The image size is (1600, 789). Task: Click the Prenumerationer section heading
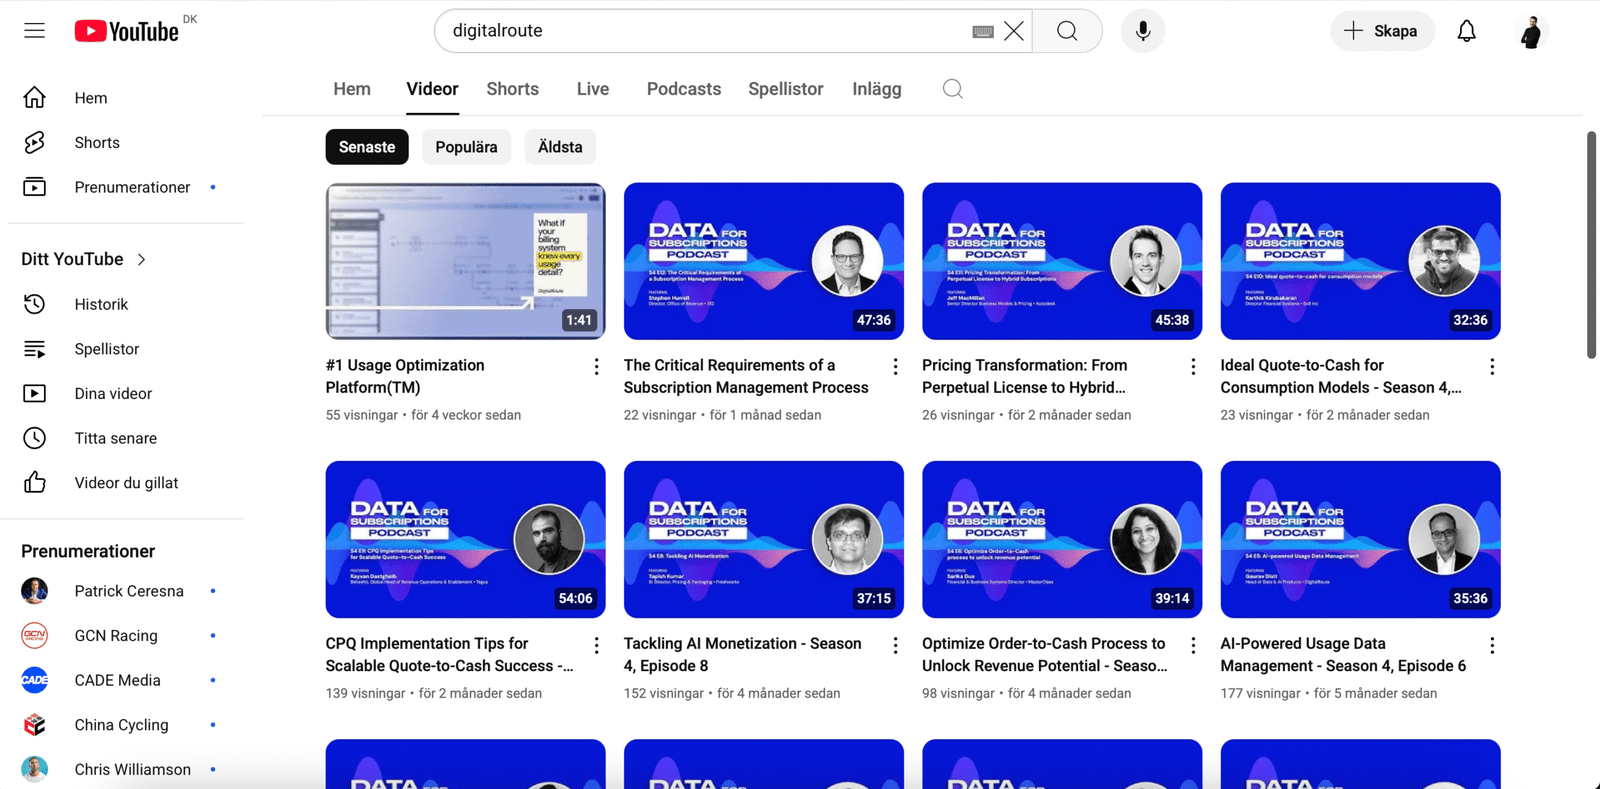tap(88, 551)
